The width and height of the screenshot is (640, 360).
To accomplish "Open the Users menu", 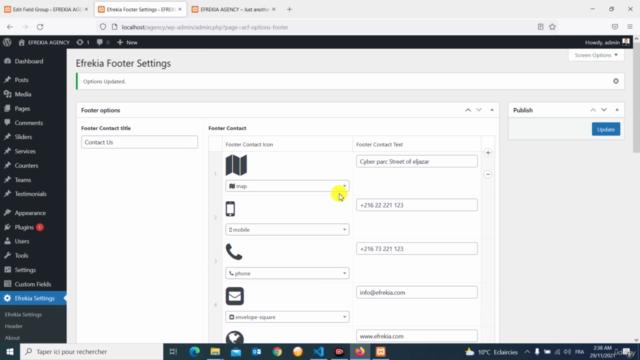I will pos(22,241).
